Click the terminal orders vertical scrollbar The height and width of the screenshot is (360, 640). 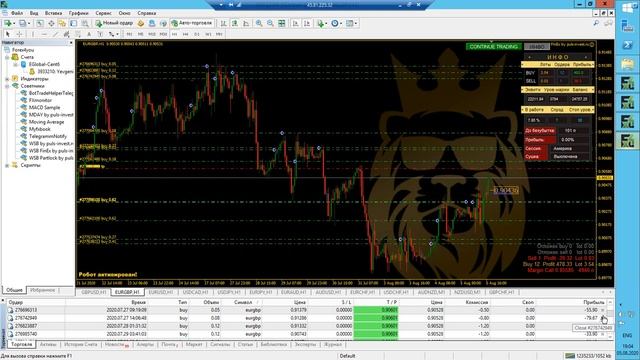tap(610, 320)
